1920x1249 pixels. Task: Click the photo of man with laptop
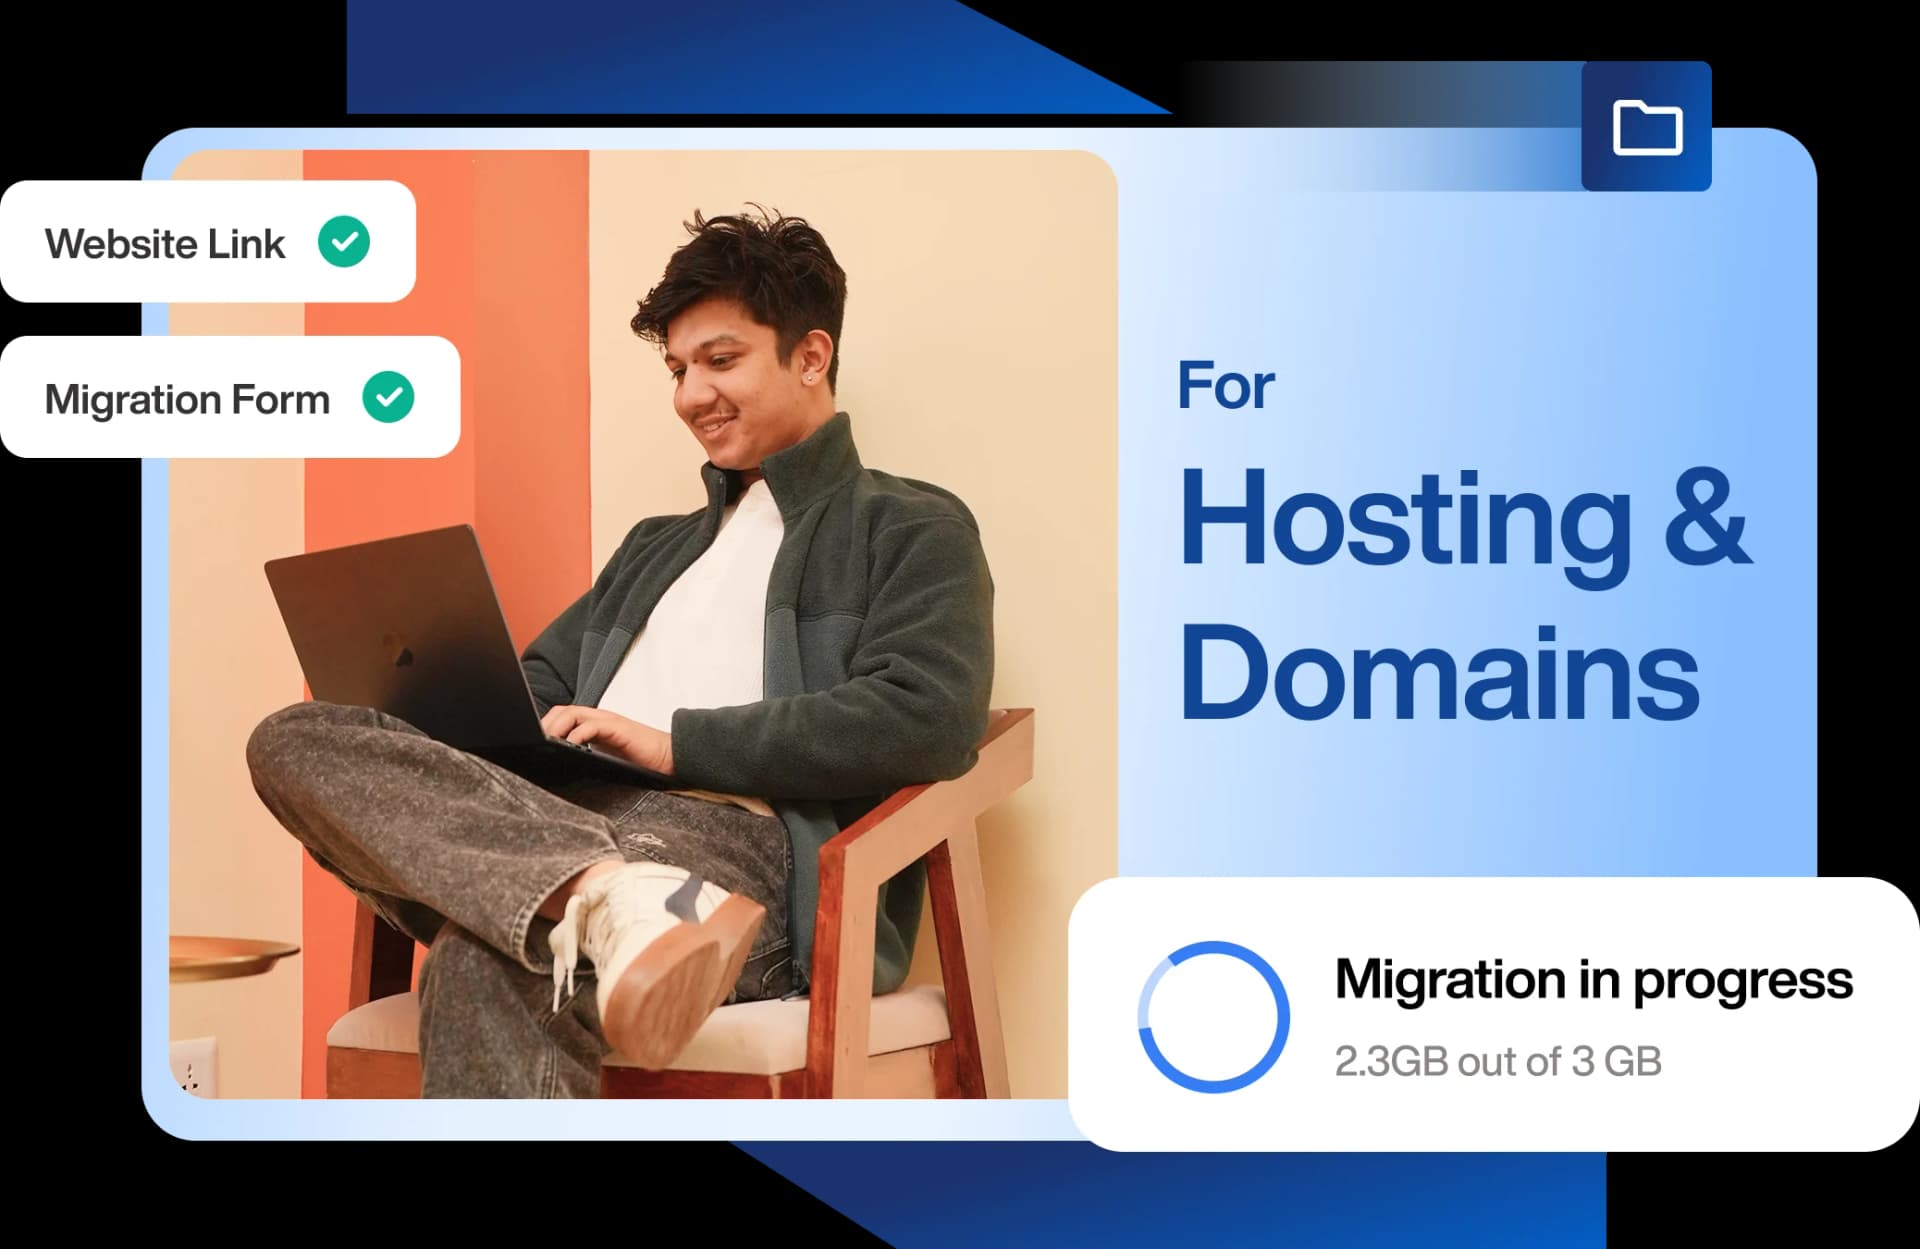click(643, 625)
